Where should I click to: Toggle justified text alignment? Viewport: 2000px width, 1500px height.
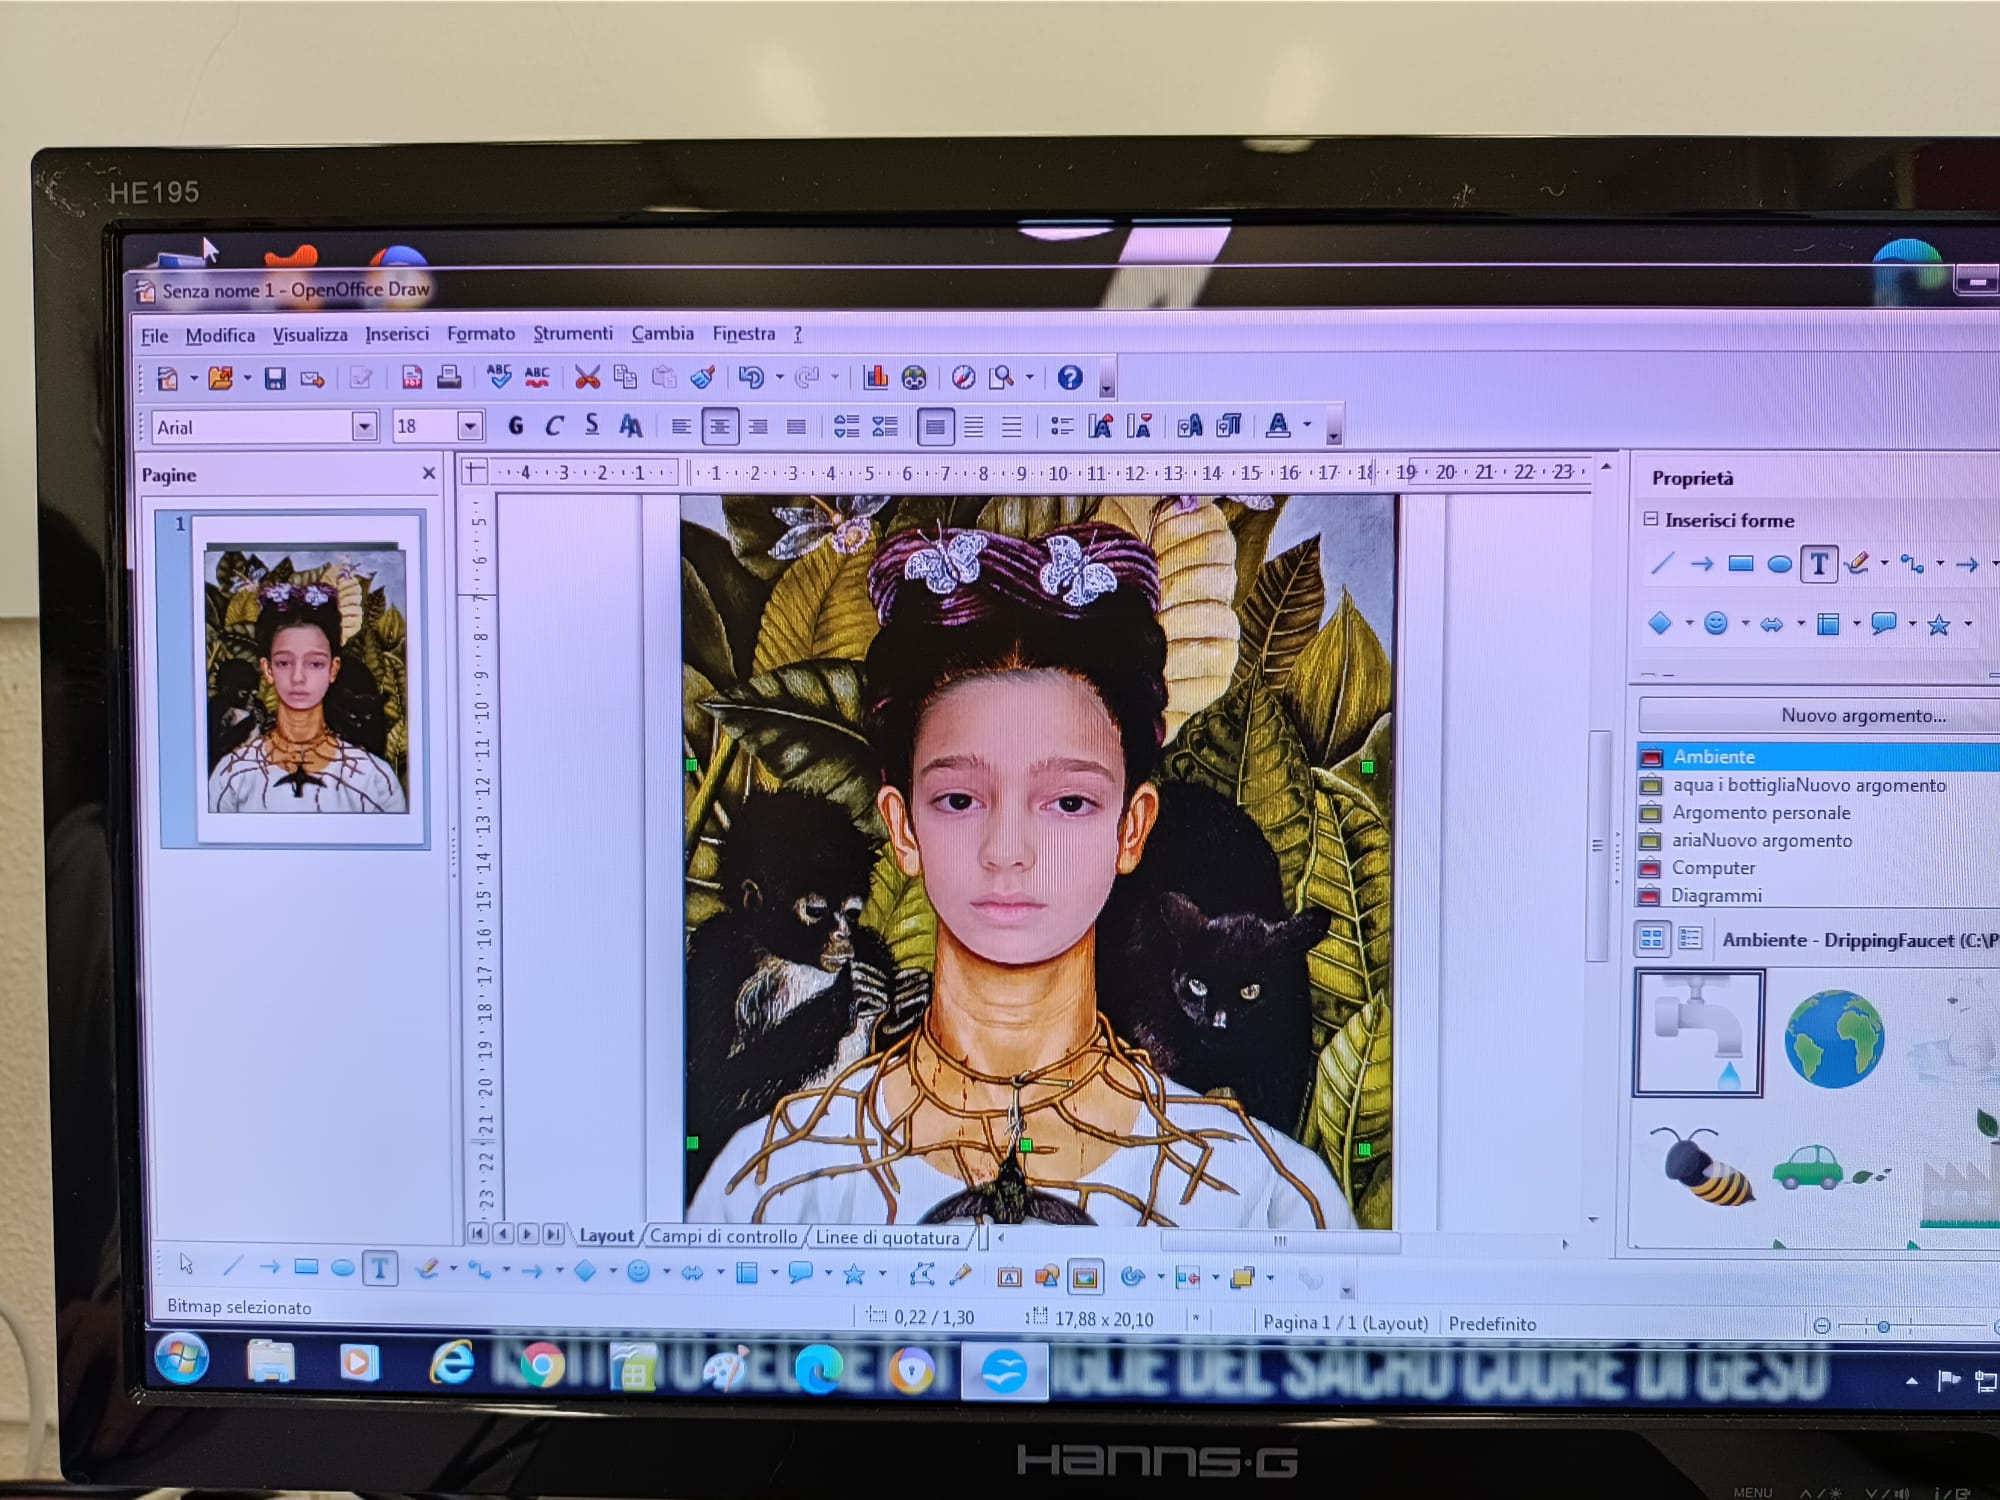[x=796, y=427]
